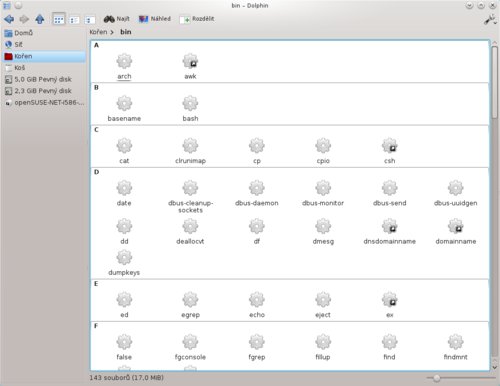Image resolution: width=500 pixels, height=386 pixels.
Task: Open the wrench configuration menu
Action: pos(490,20)
